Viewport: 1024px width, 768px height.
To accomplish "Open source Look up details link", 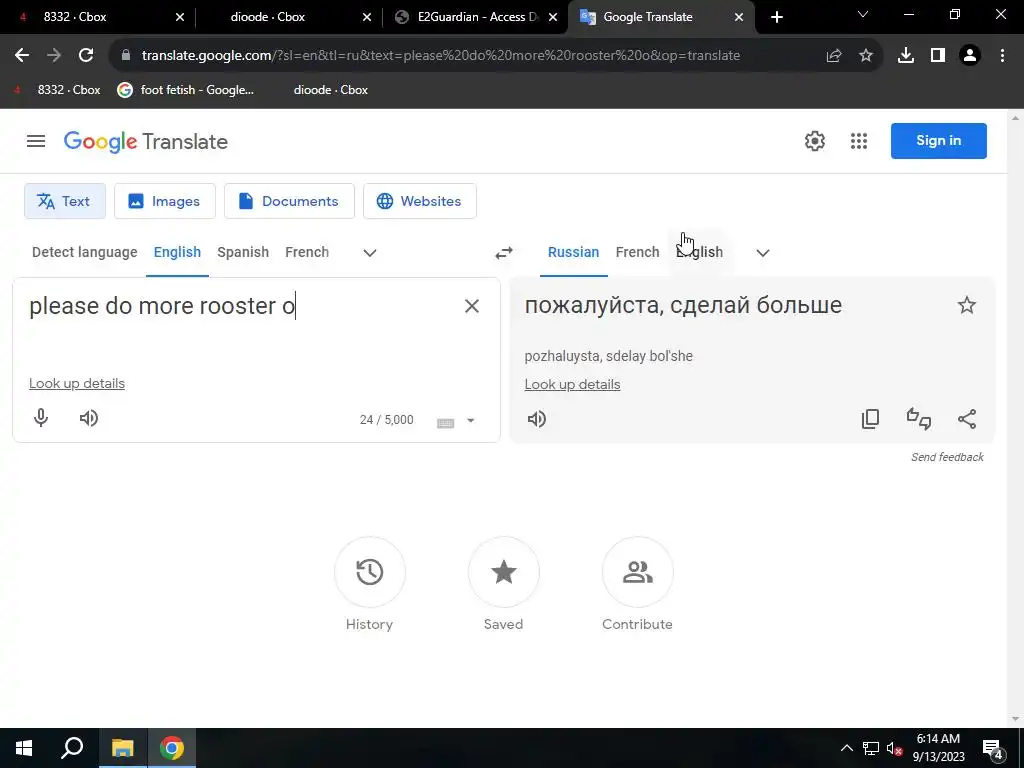I will (x=76, y=383).
